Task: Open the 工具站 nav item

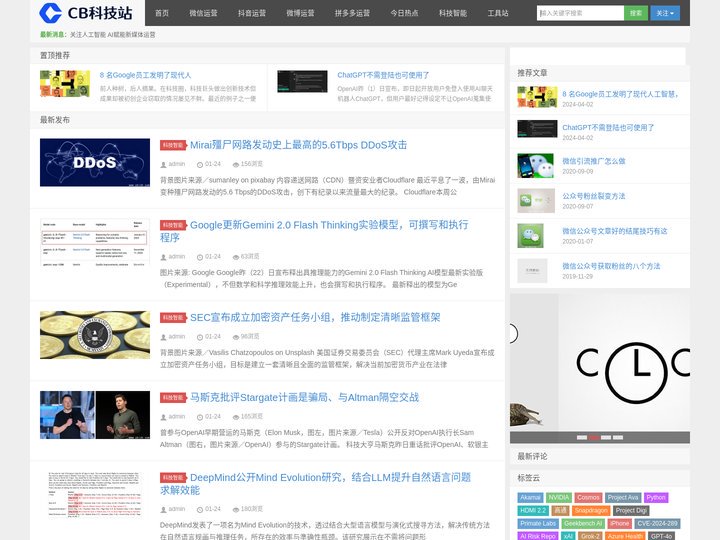Action: tap(498, 13)
